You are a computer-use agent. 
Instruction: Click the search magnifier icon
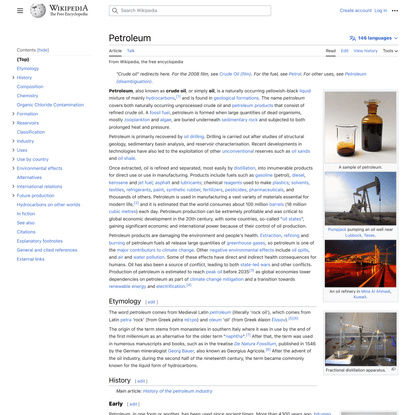click(x=115, y=11)
